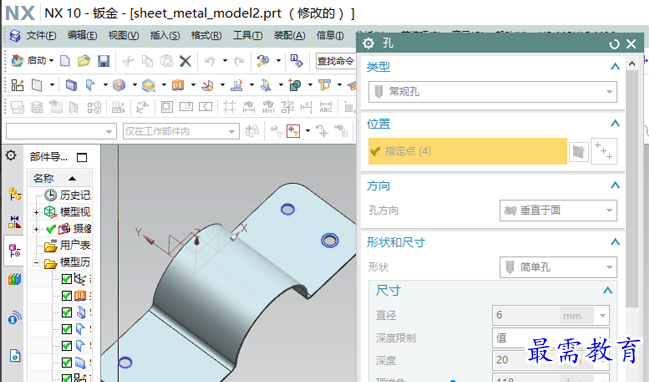This screenshot has width=649, height=382.
Task: Click the 名称 column header to sort
Action: pyautogui.click(x=60, y=178)
